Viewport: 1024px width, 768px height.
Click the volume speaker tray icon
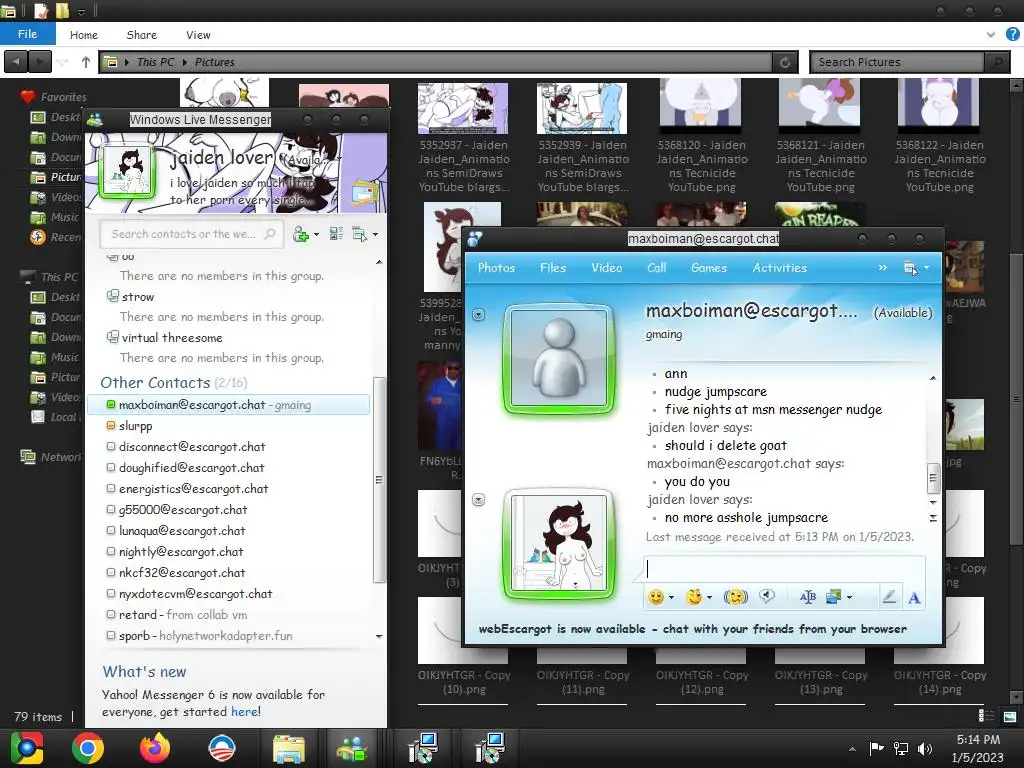point(925,748)
